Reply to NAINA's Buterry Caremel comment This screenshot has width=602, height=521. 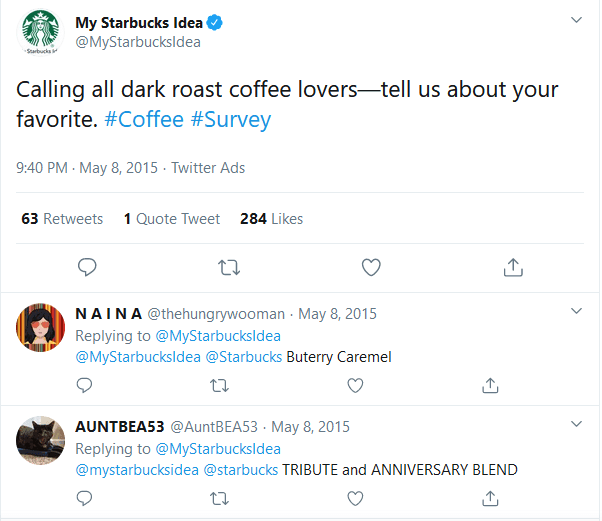[x=87, y=385]
